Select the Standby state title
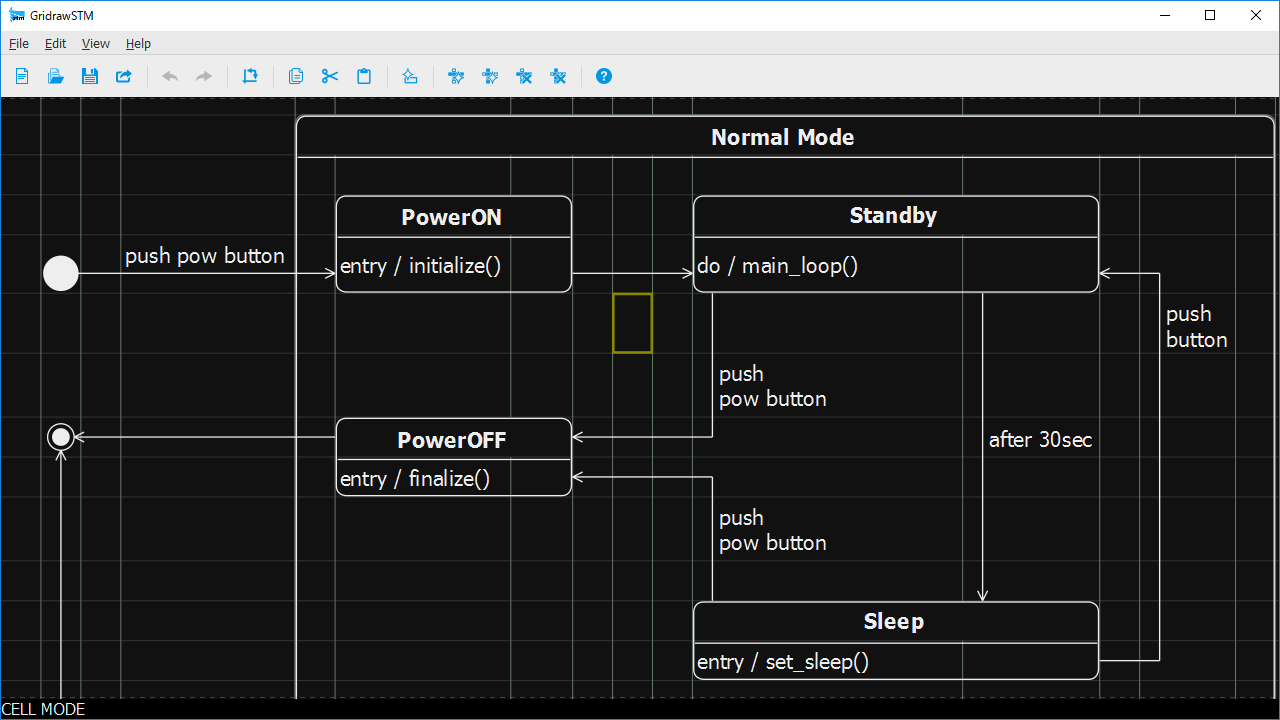This screenshot has width=1280, height=720. [x=893, y=216]
